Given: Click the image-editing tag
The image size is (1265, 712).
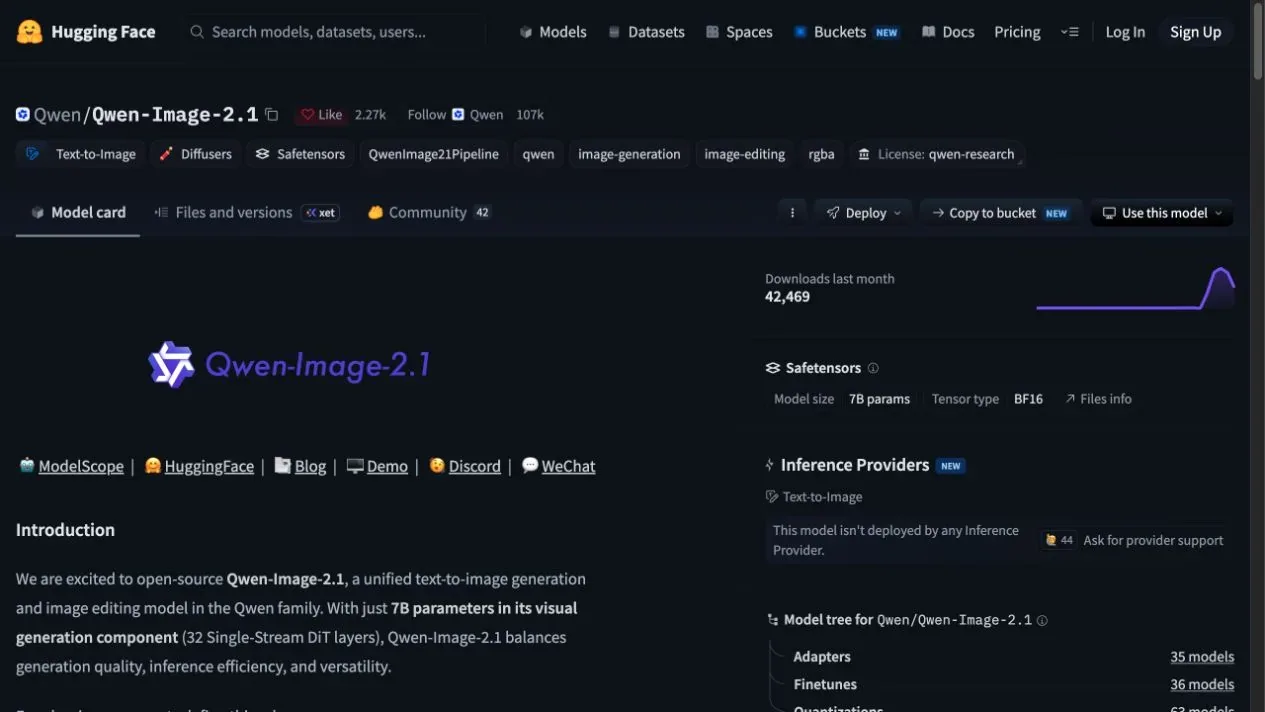Looking at the screenshot, I should tap(744, 154).
